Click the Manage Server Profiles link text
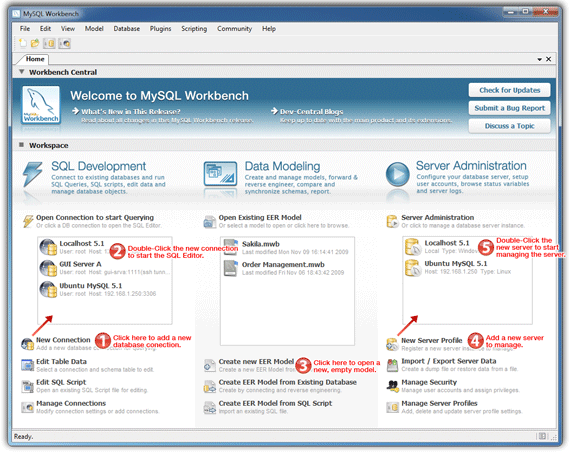 click(439, 403)
